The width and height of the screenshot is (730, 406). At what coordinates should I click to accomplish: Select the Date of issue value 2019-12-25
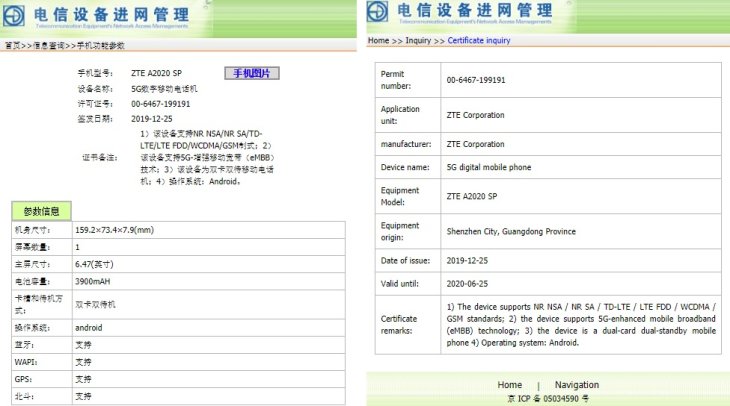click(x=467, y=261)
